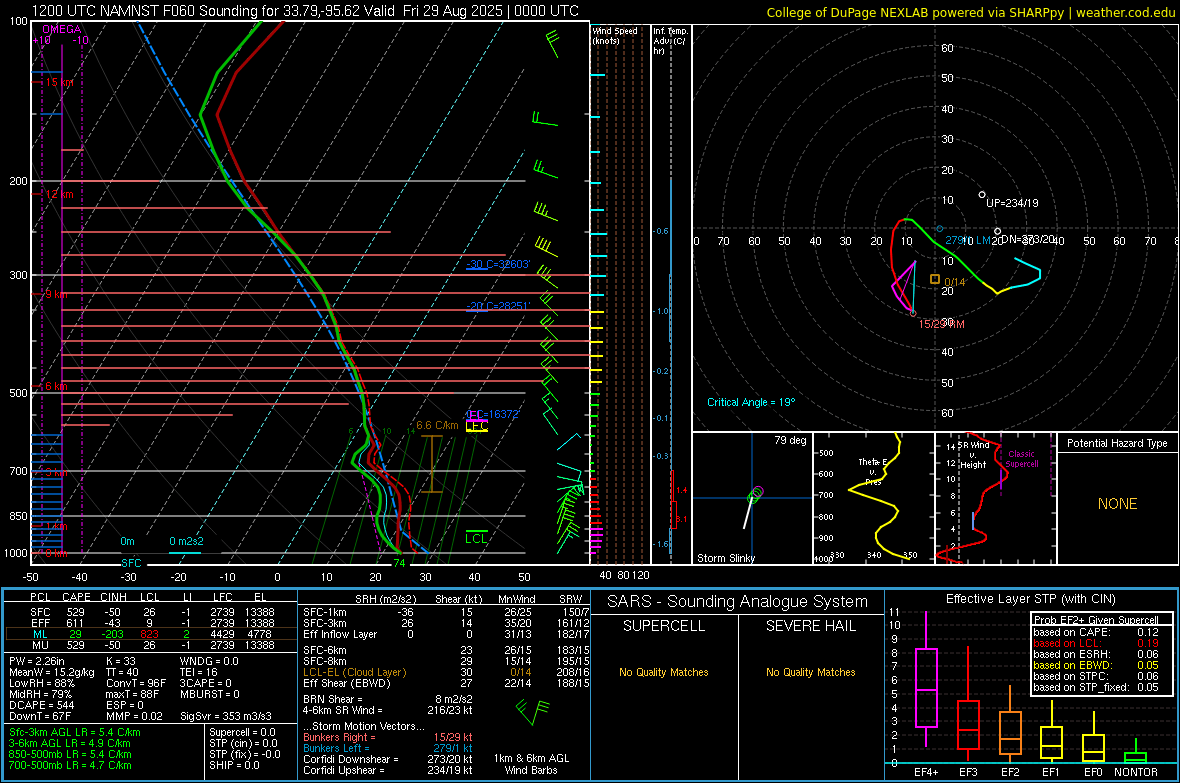Click the red based on LCL: 0.19 line
Screen dimensions: 1180x783
pyautogui.click(x=1096, y=643)
